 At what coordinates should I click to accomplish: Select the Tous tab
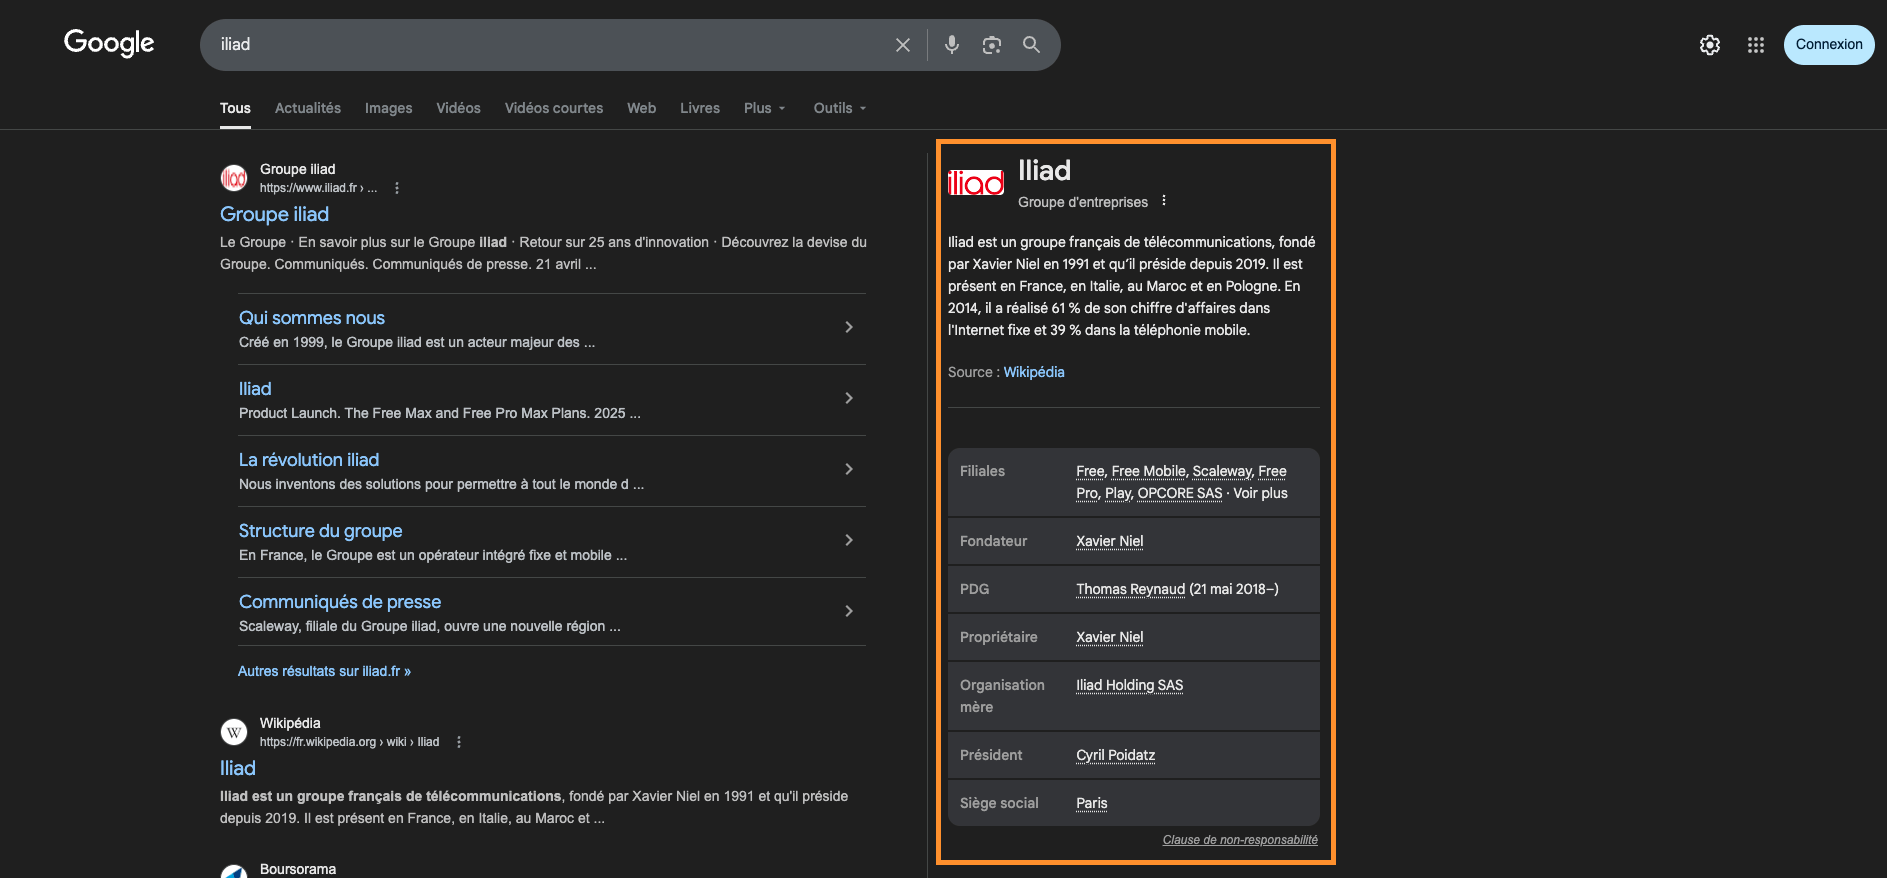(235, 108)
